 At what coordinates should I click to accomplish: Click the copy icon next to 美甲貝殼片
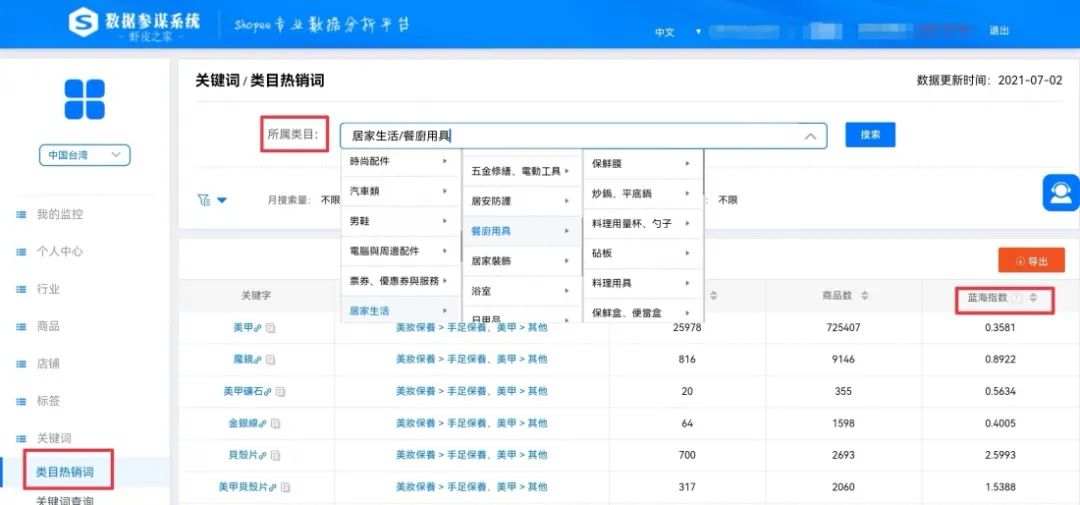(285, 487)
